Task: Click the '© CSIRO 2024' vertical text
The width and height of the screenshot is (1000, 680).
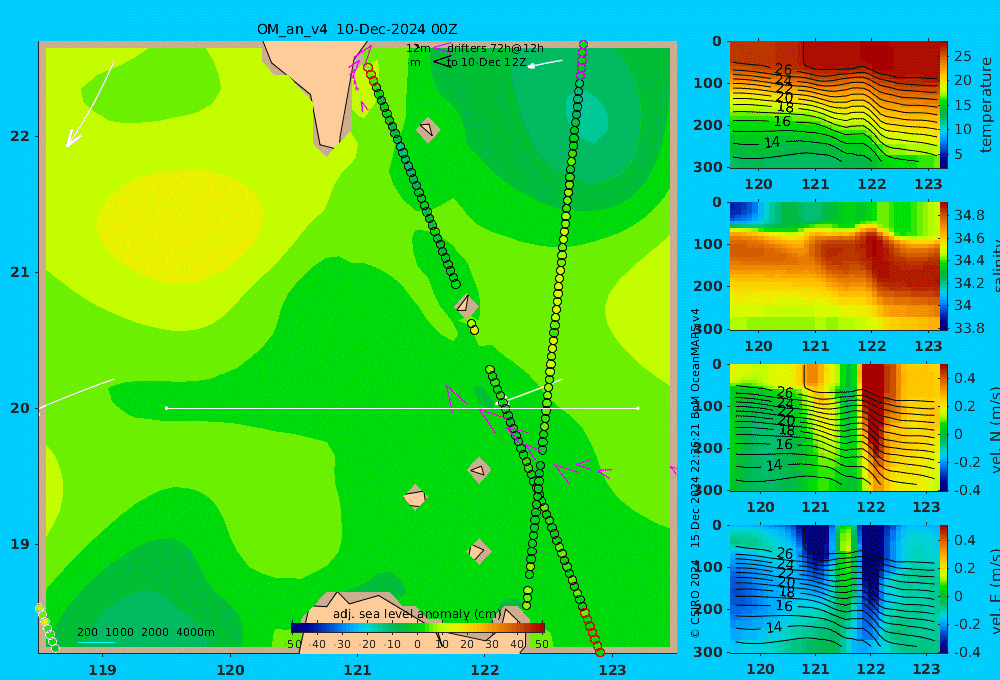Action: coord(695,599)
